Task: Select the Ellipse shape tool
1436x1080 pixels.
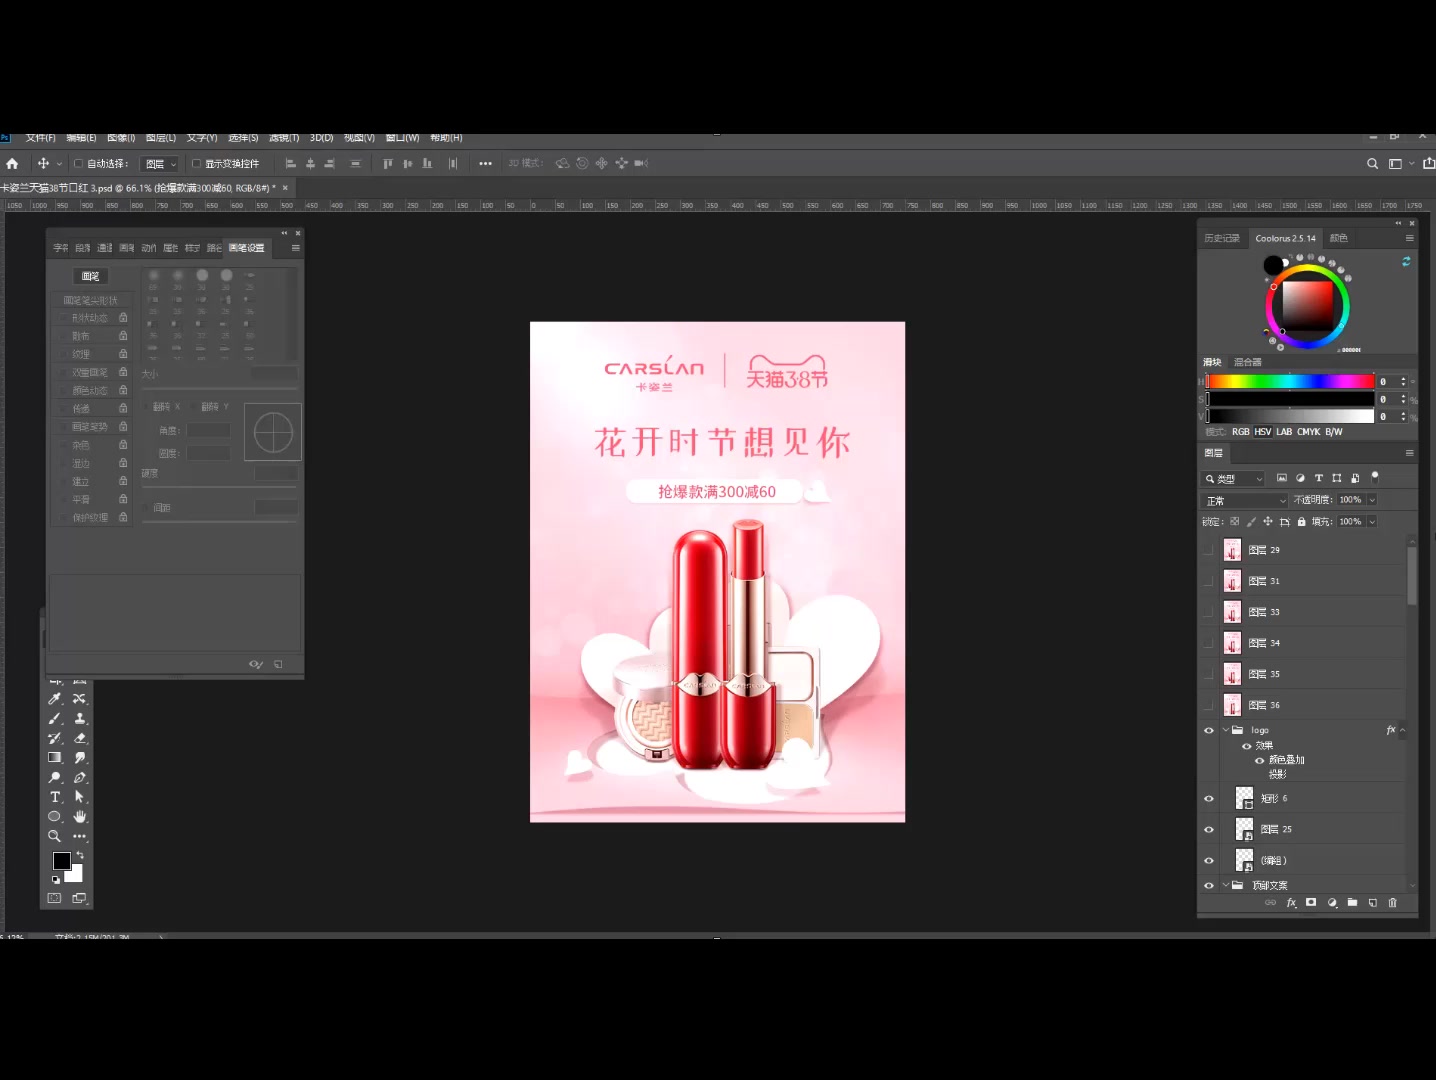Action: (55, 816)
